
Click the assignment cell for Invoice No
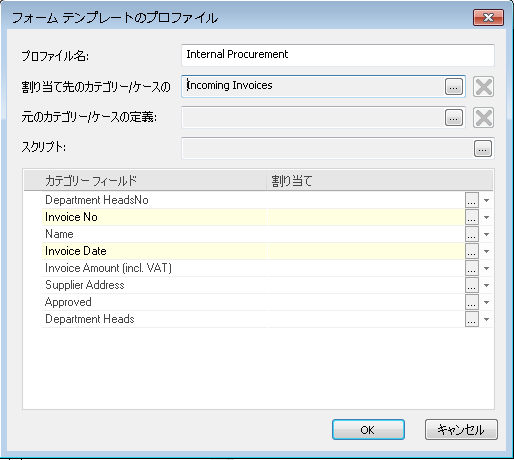click(x=366, y=217)
